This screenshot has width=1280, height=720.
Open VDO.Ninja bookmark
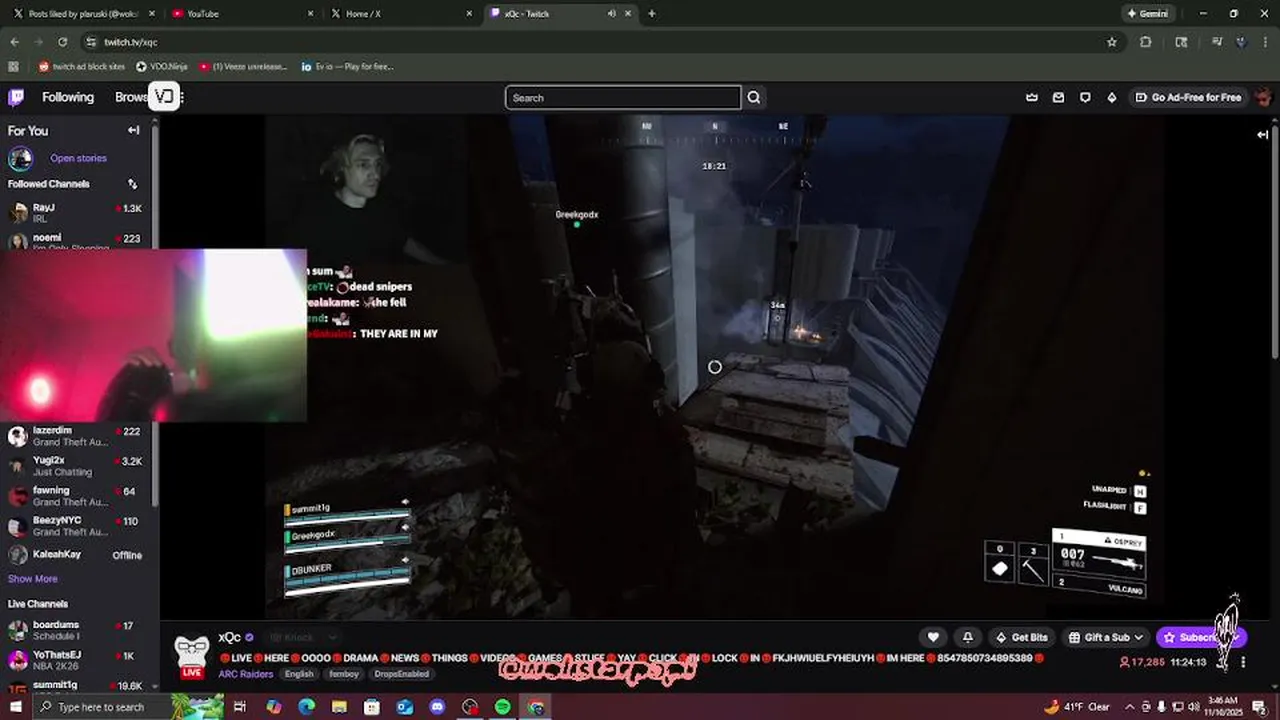pyautogui.click(x=162, y=67)
